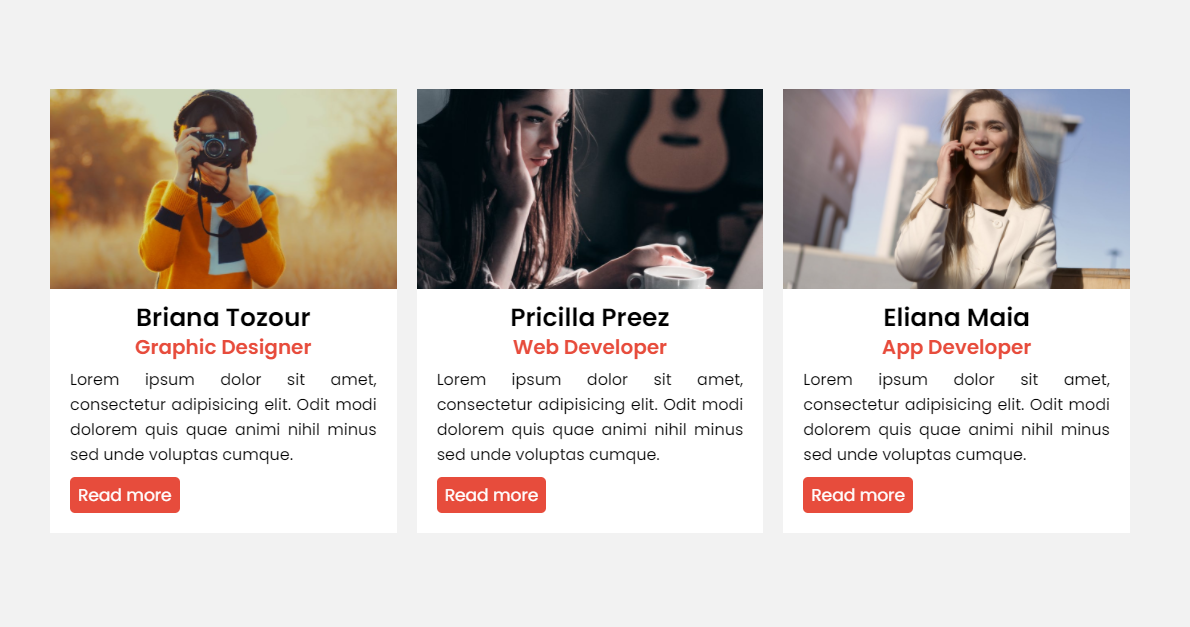
Task: Click the camera held in Briana's photo
Action: point(218,147)
